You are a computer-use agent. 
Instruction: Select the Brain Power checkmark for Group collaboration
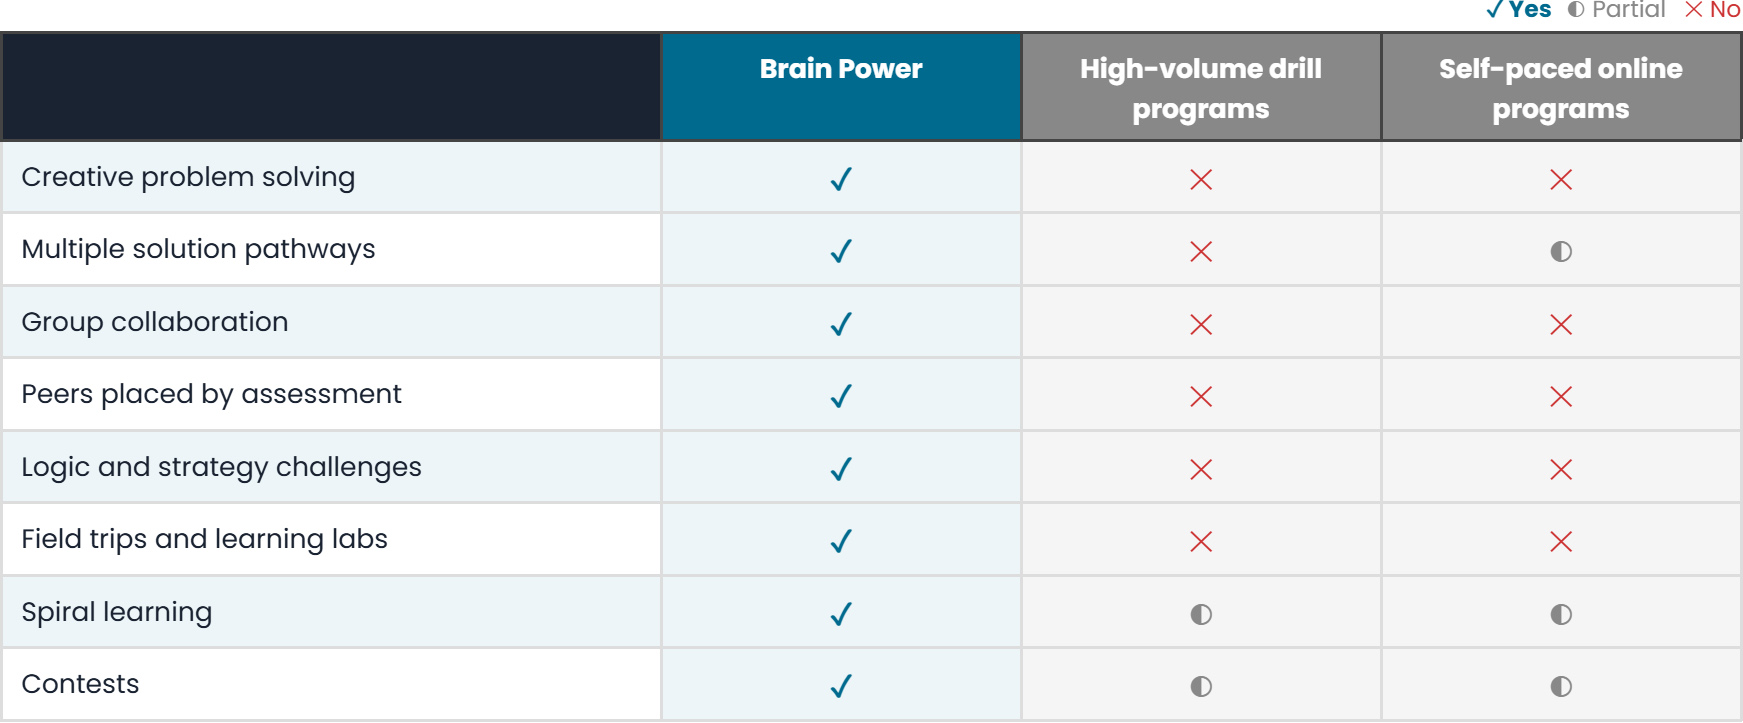(841, 324)
